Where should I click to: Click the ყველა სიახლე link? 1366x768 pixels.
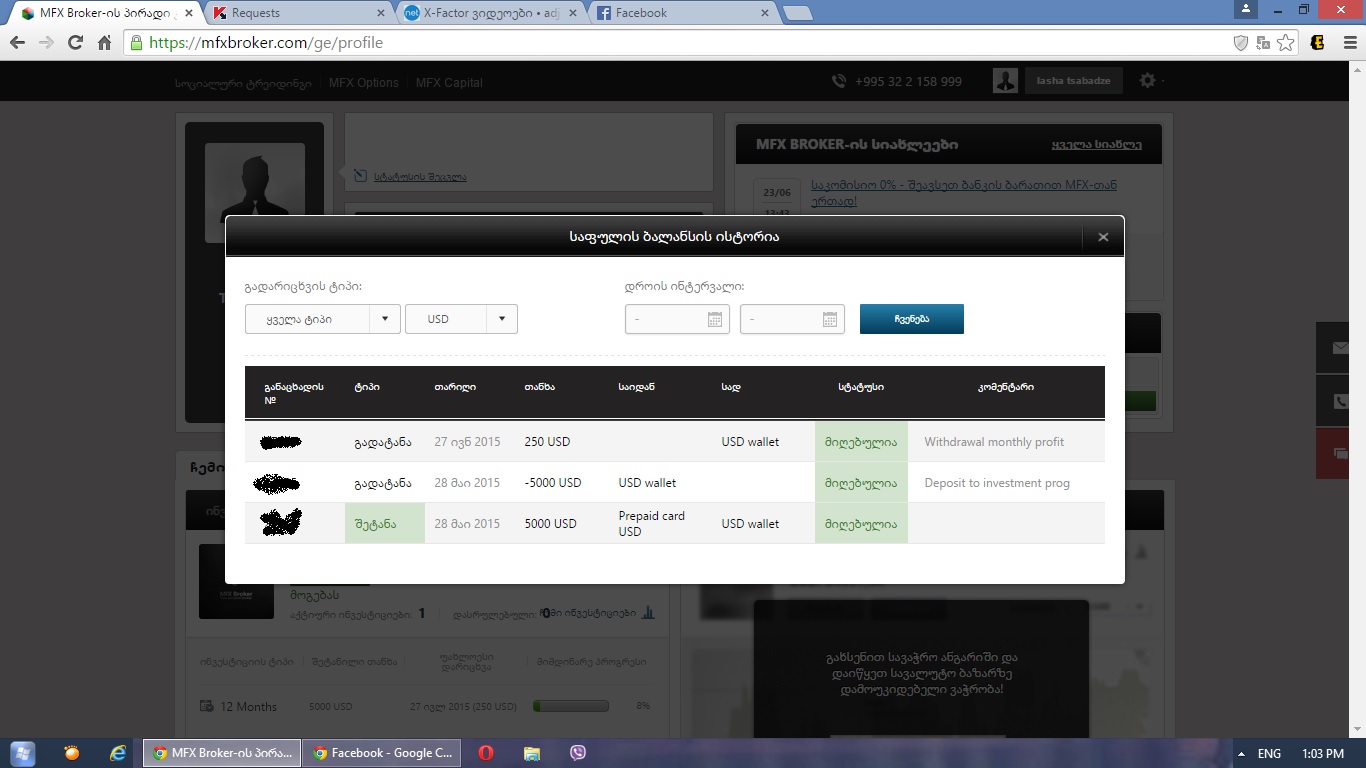coord(1096,144)
